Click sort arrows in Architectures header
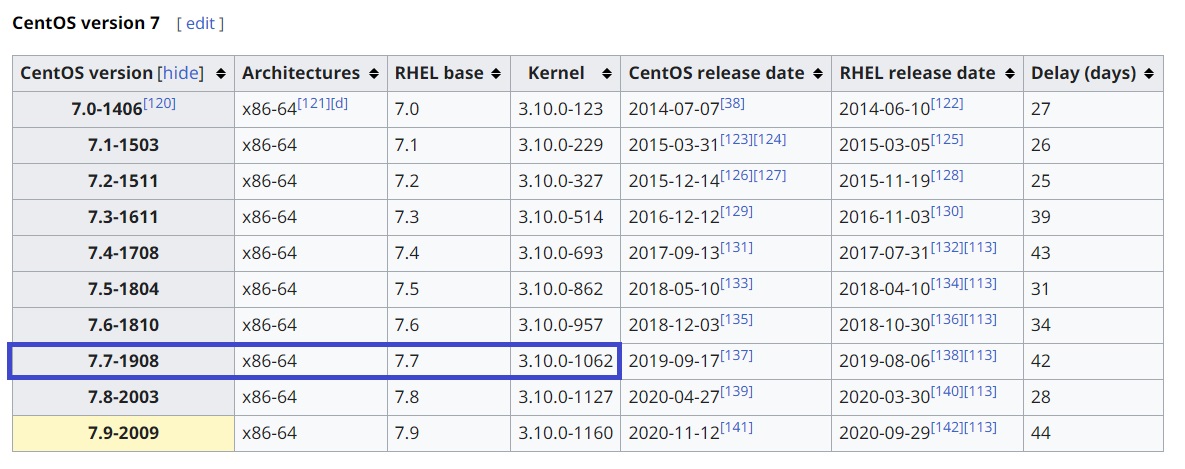 [374, 74]
